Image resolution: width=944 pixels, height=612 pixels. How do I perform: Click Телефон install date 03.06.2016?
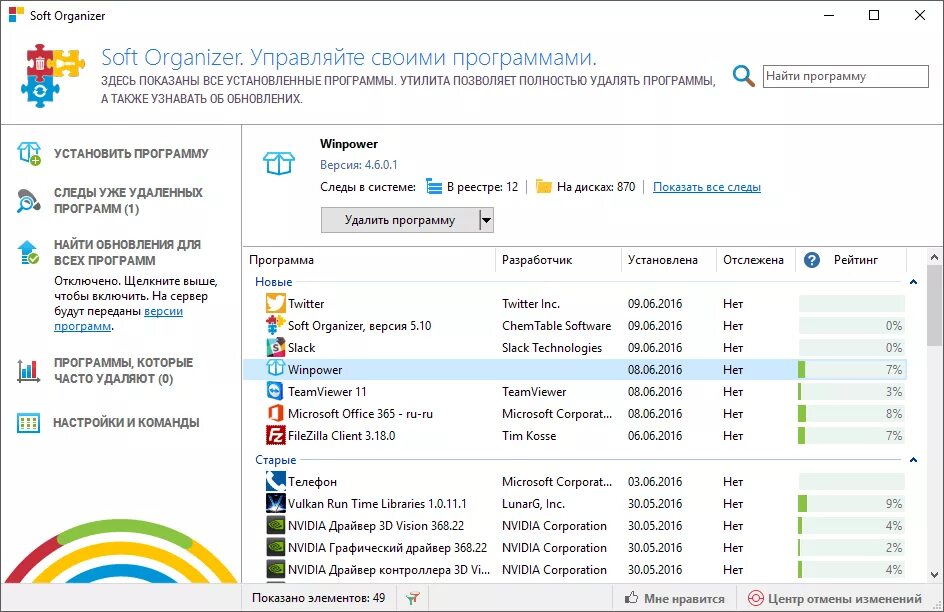click(x=655, y=481)
